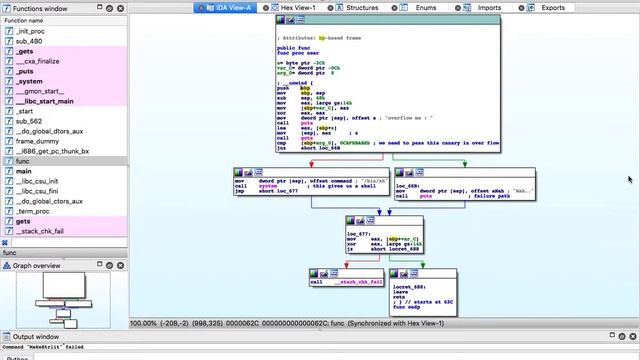This screenshot has width=640, height=360.
Task: Click the second title icon of the loc_668 node
Action: [409, 172]
